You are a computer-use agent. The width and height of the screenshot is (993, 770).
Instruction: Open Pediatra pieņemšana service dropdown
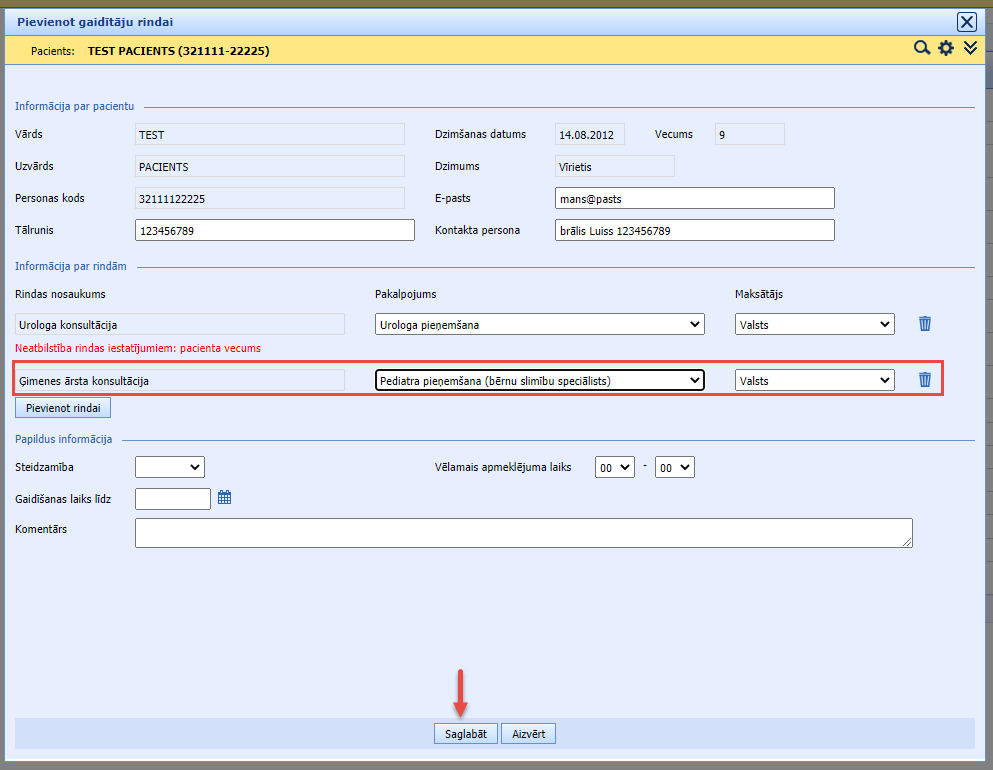click(539, 380)
